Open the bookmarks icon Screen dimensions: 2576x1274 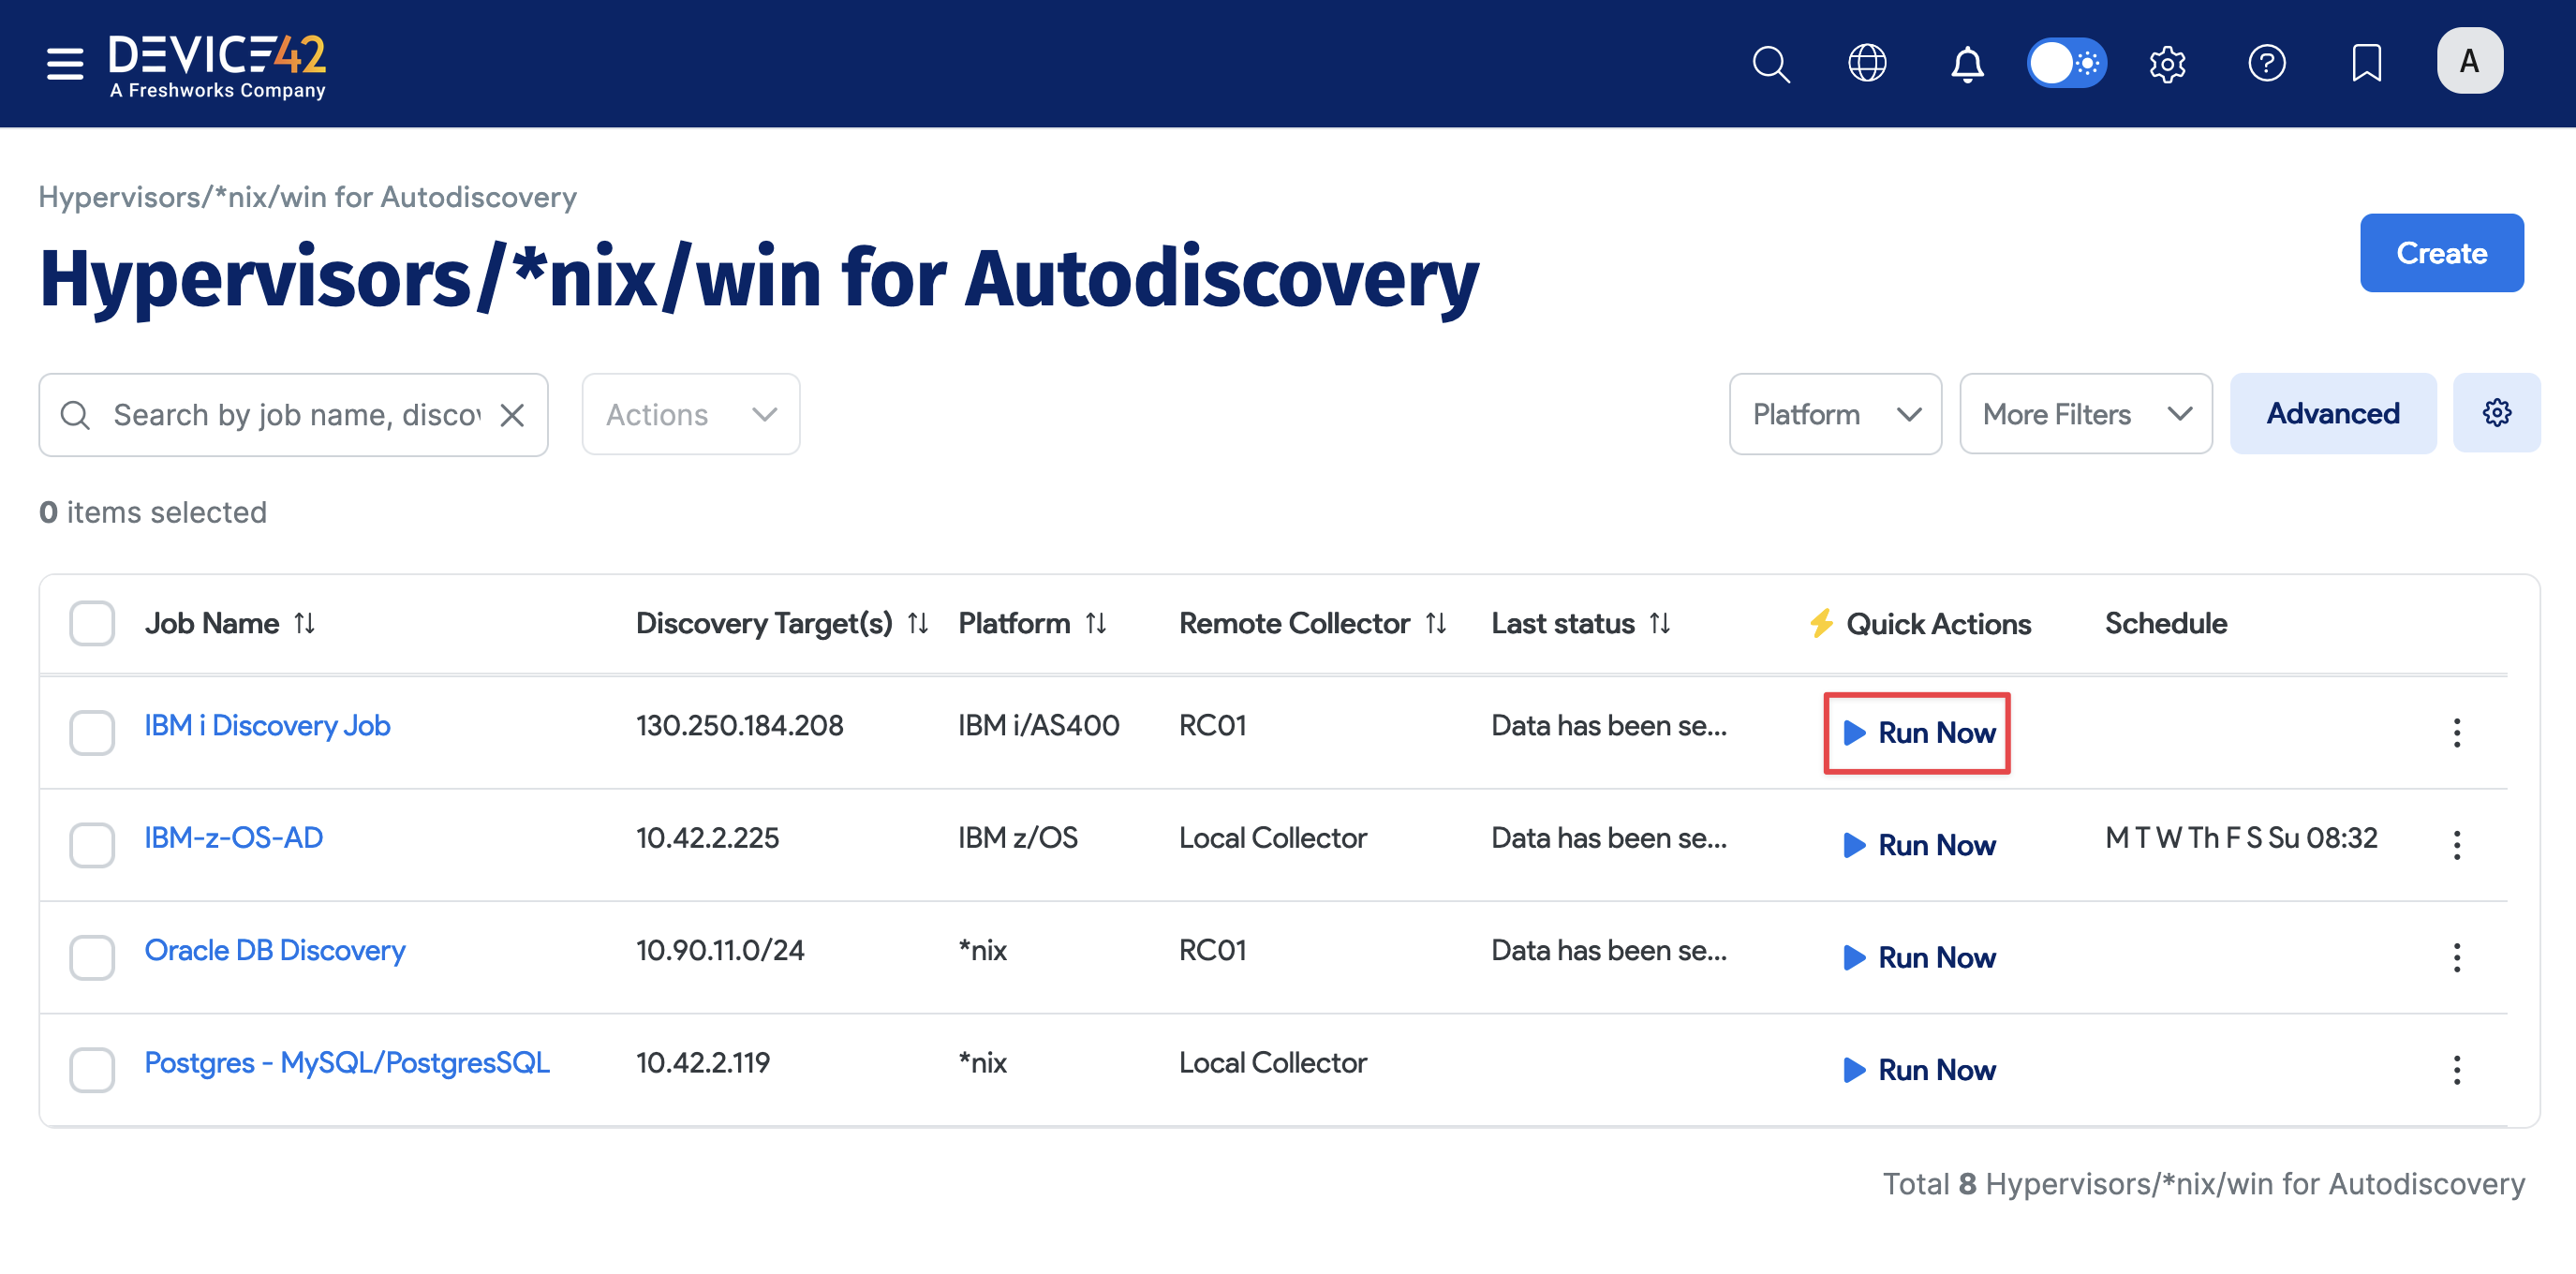(x=2366, y=63)
